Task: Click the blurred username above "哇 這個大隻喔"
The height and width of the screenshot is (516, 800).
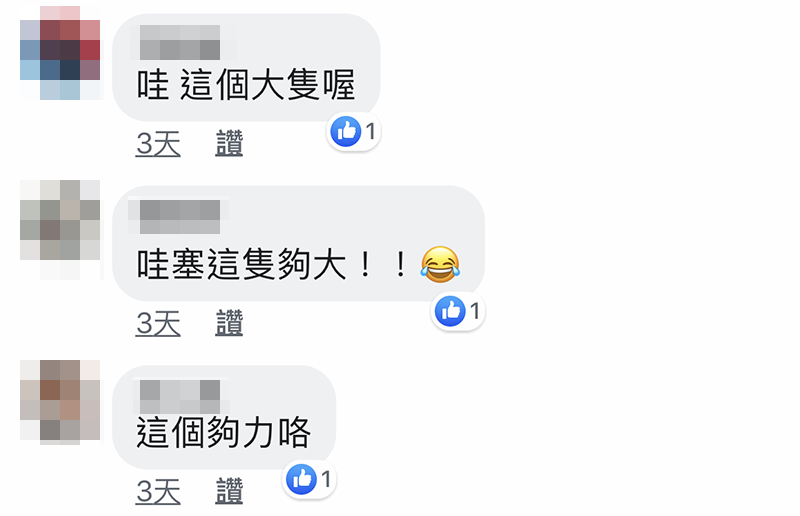Action: [180, 42]
